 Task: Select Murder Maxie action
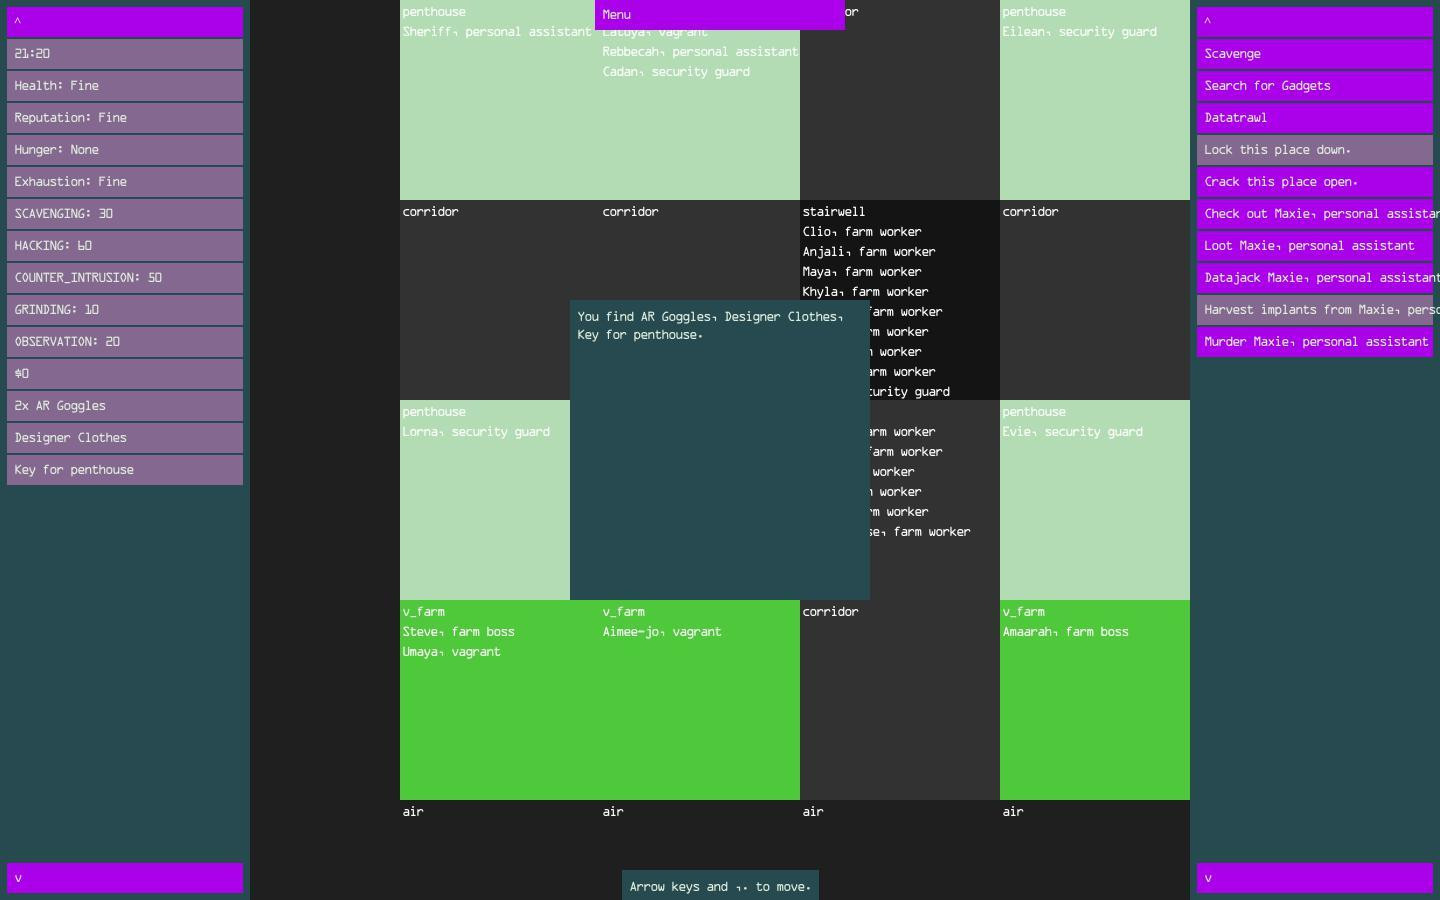(1315, 342)
